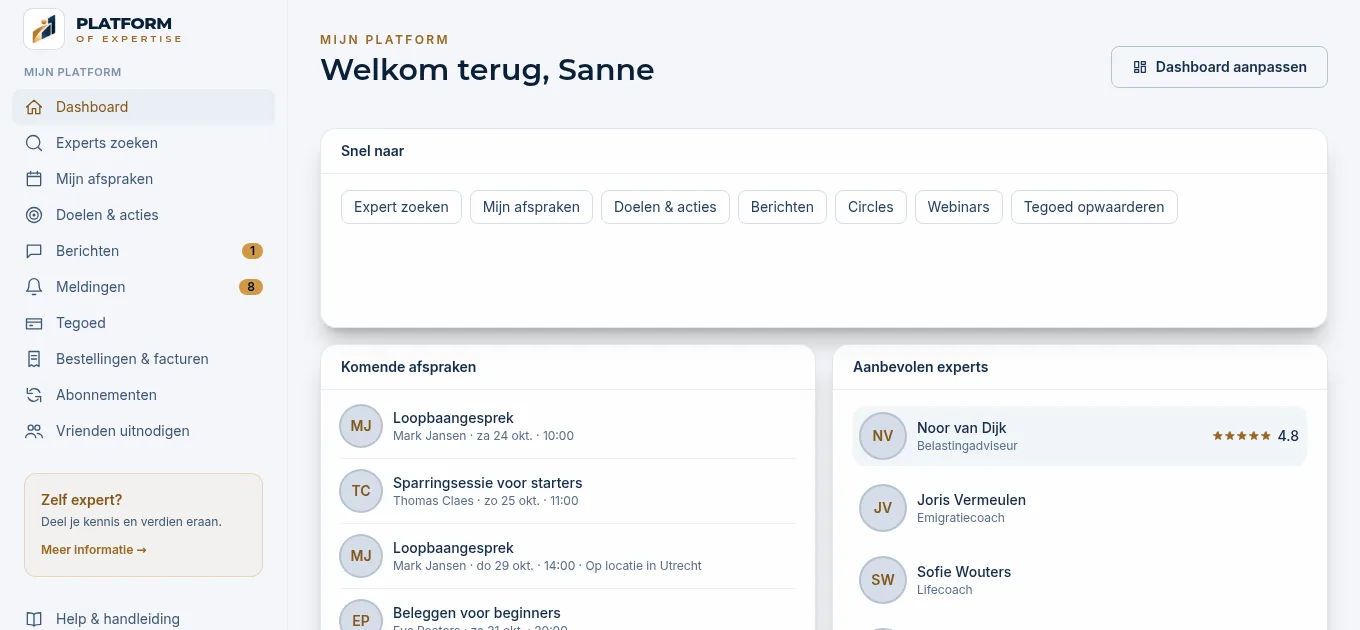
Task: Click MJ avatar of the Utrecht appointment
Action: [x=361, y=556]
